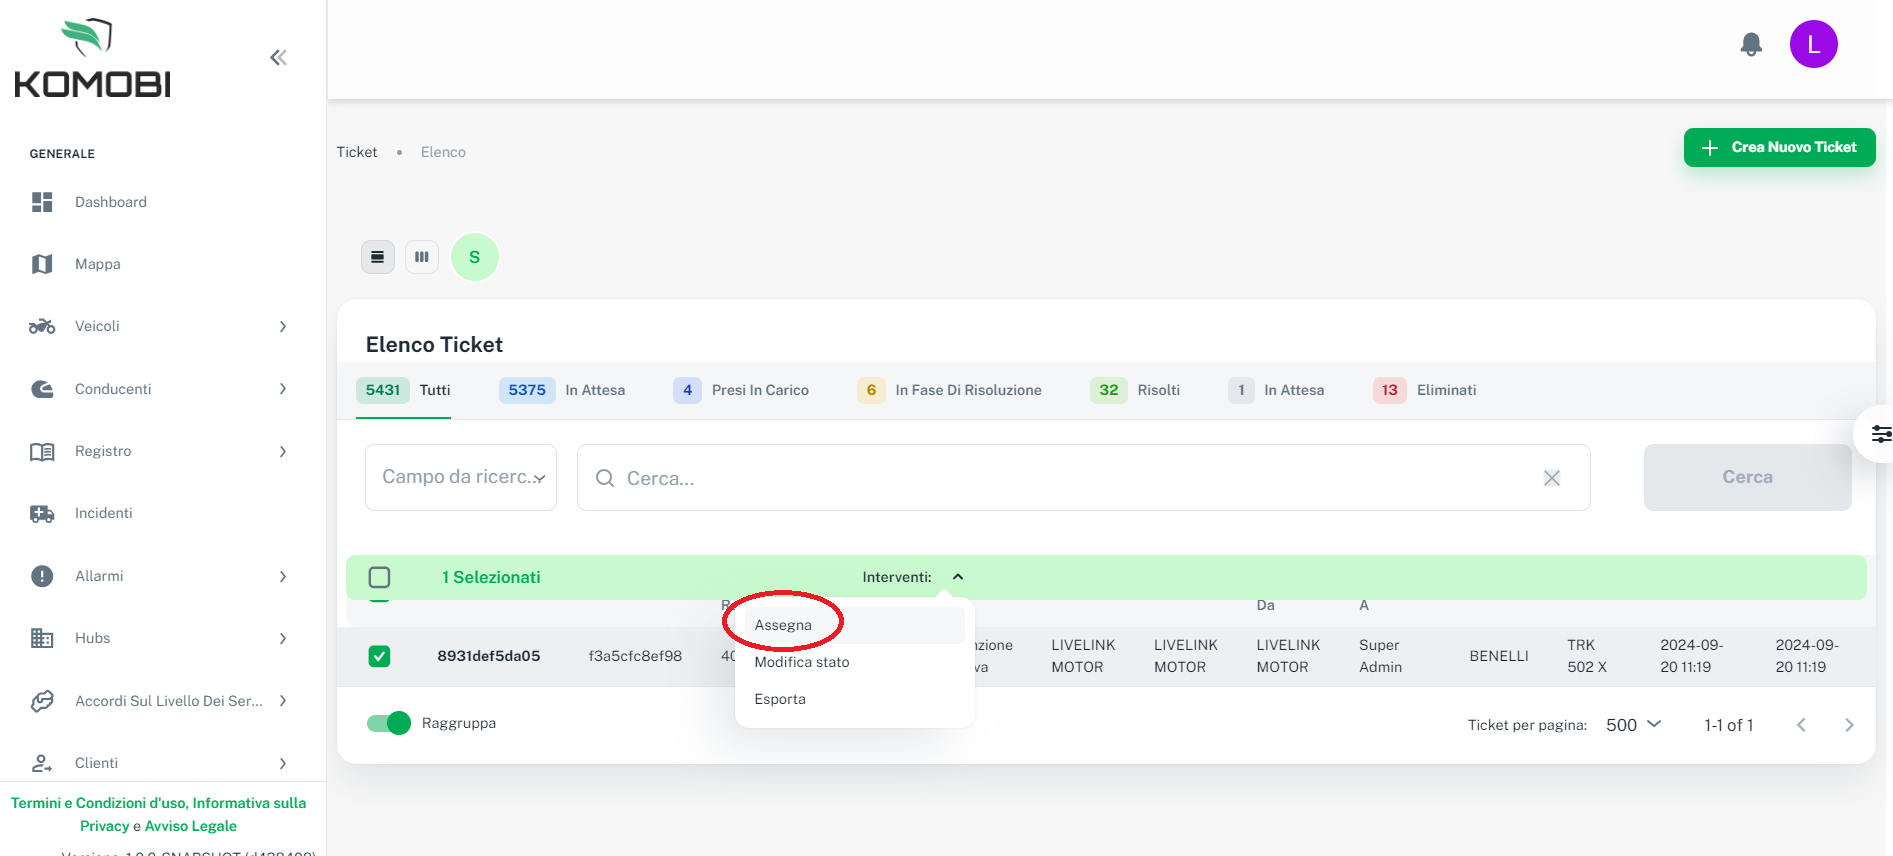Click into the Cerca search field
This screenshot has width=1893, height=856.
(1070, 478)
